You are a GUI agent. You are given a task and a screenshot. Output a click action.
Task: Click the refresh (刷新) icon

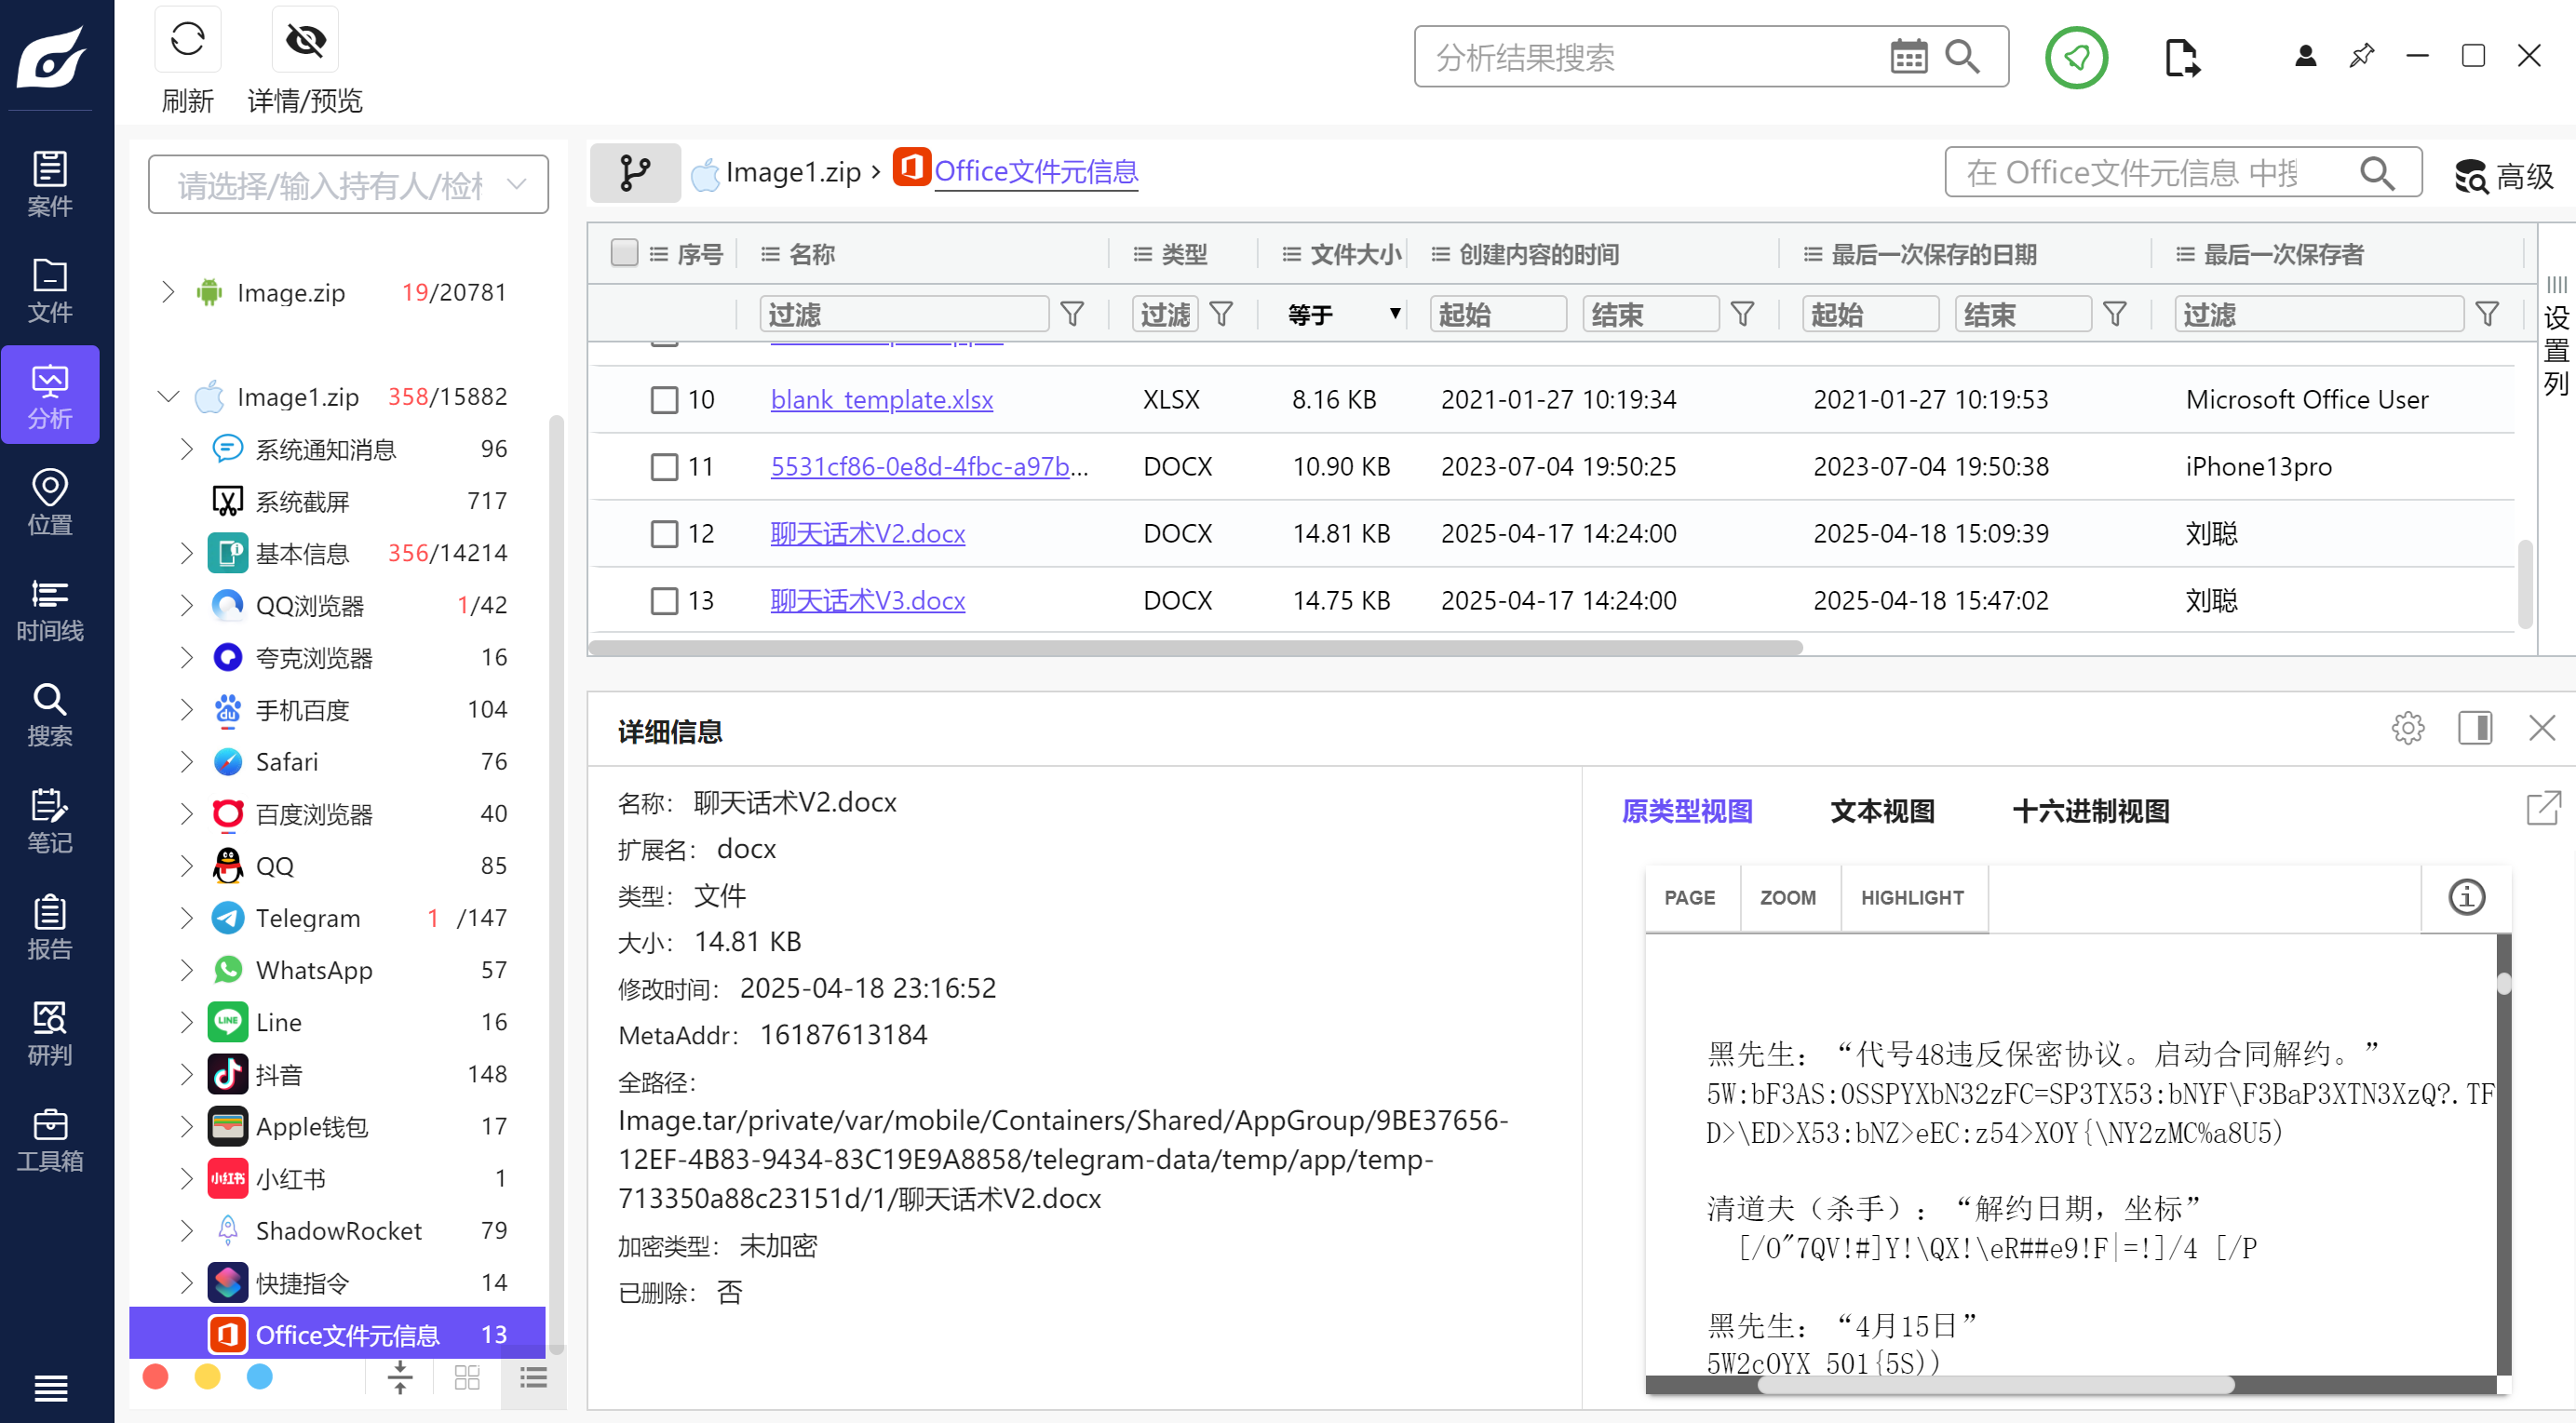point(187,40)
